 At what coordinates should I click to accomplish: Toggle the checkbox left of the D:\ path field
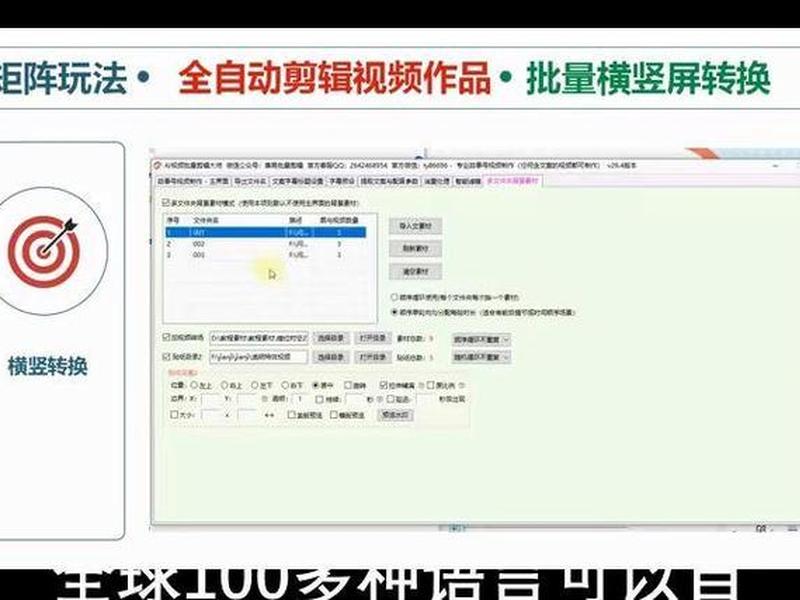166,337
